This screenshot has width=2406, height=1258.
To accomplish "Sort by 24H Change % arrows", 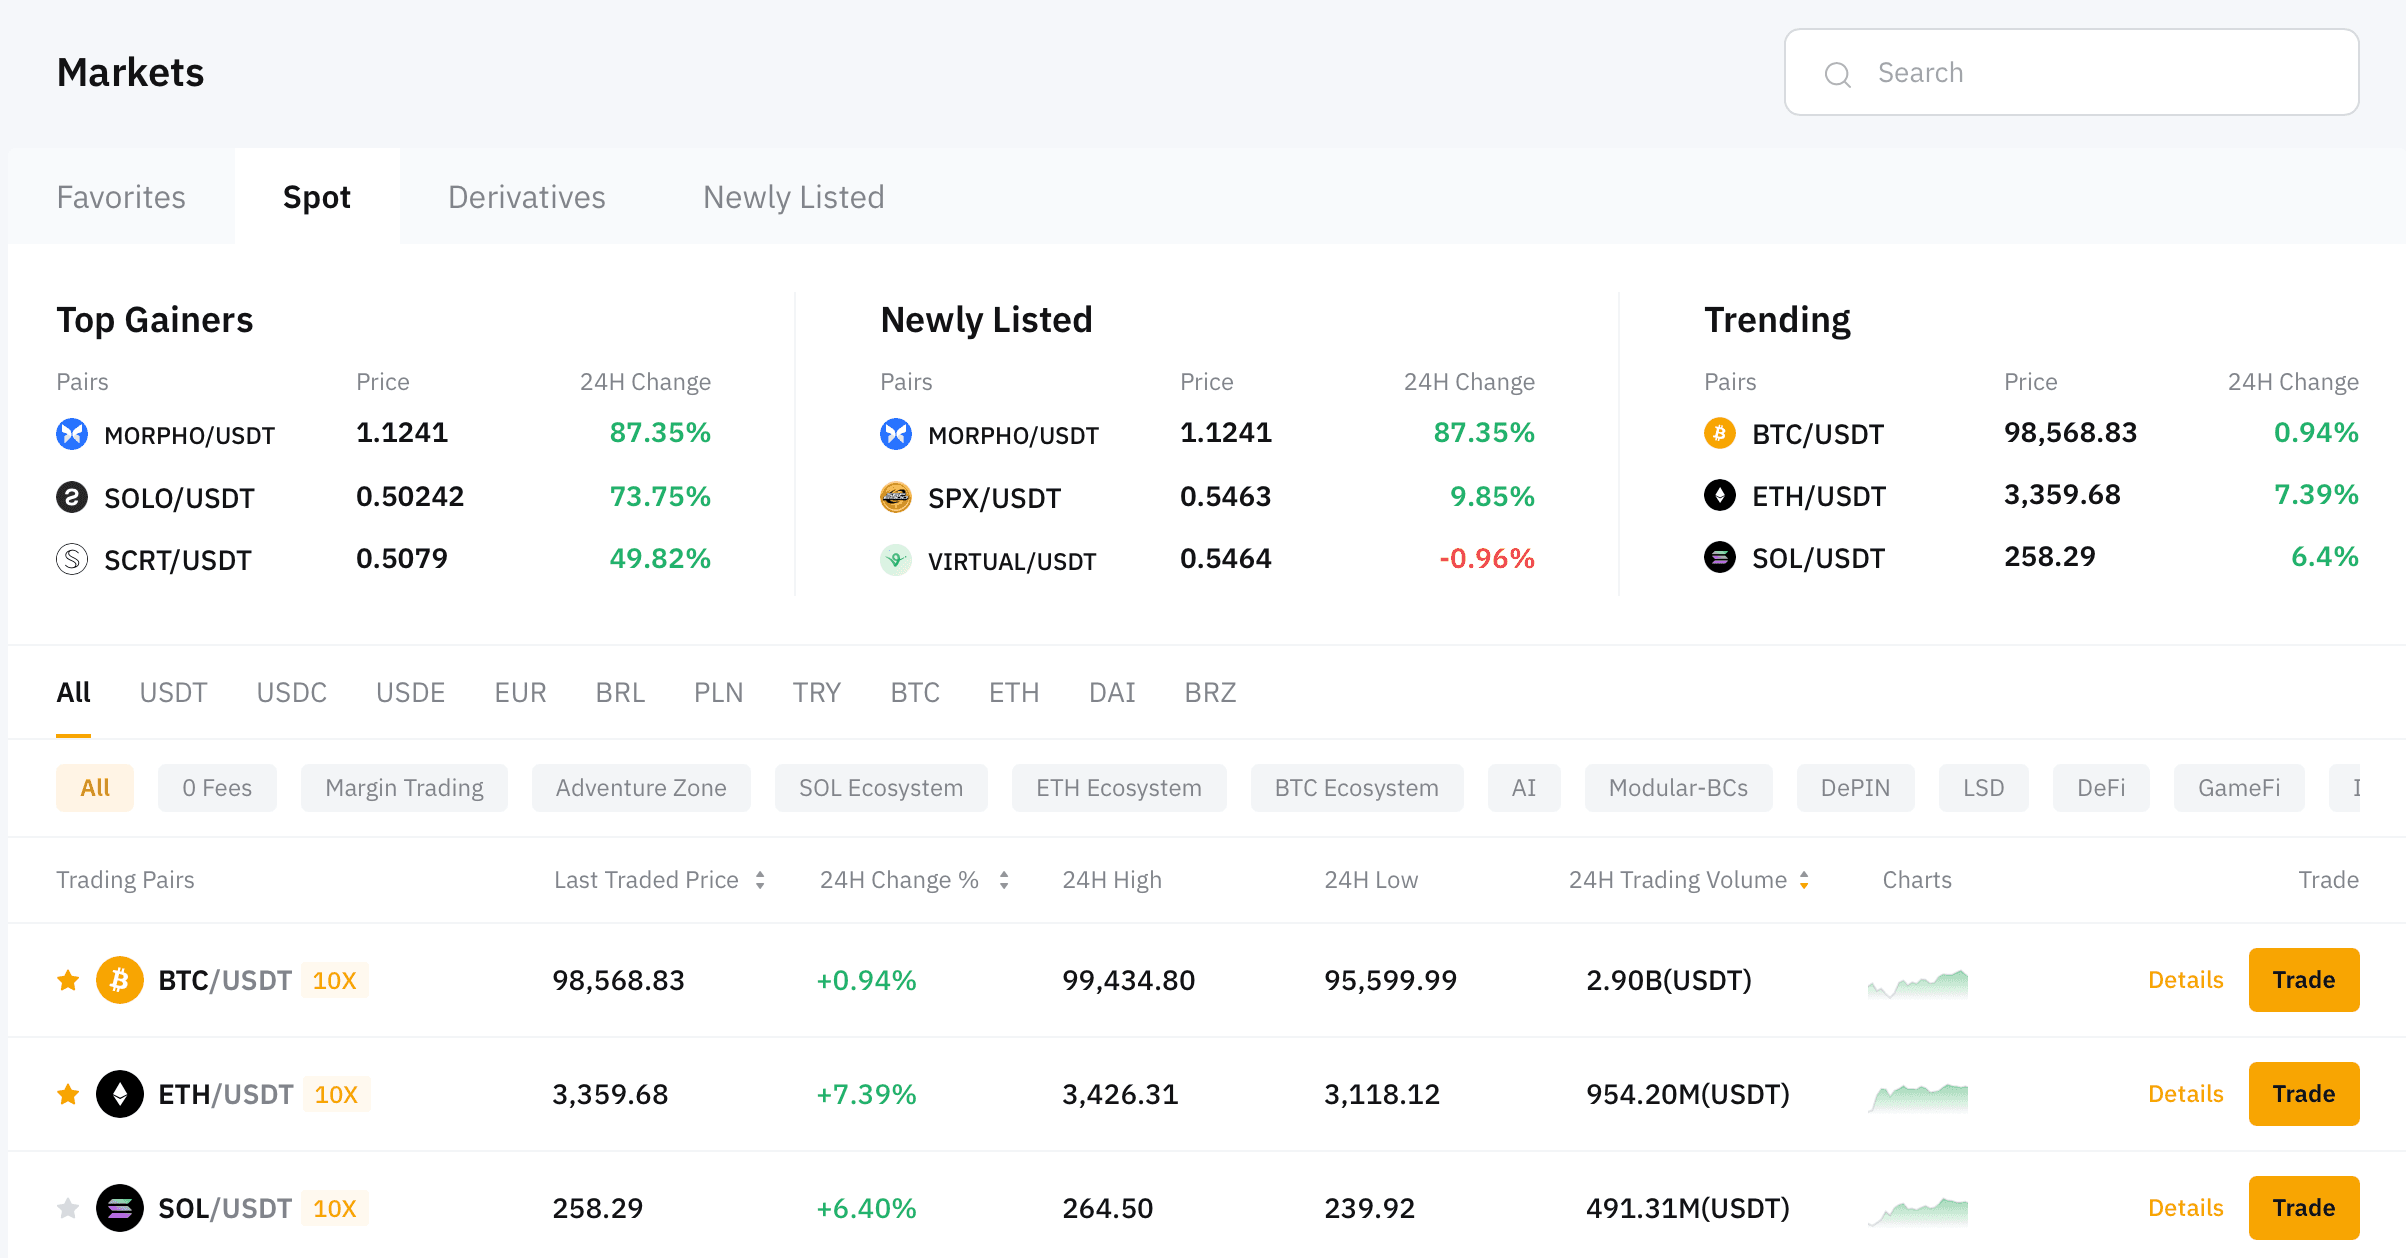I will (1003, 880).
